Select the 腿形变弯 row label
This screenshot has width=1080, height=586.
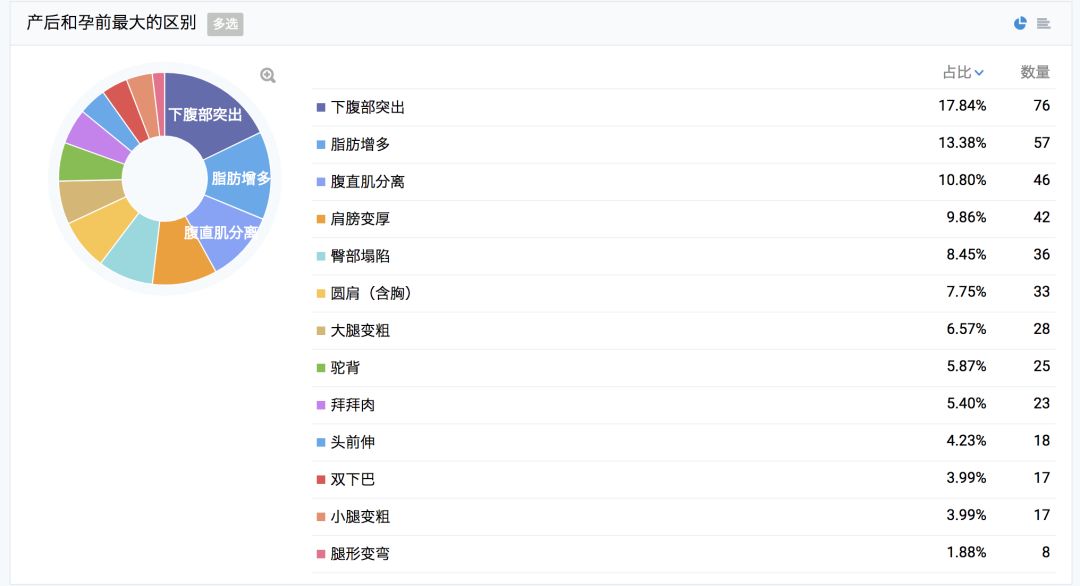tap(360, 554)
